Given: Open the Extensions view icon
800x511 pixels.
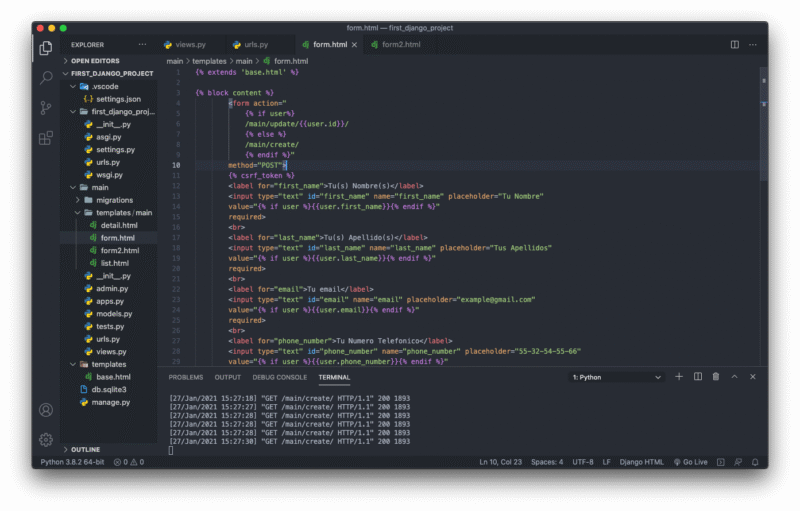Looking at the screenshot, I should point(46,137).
